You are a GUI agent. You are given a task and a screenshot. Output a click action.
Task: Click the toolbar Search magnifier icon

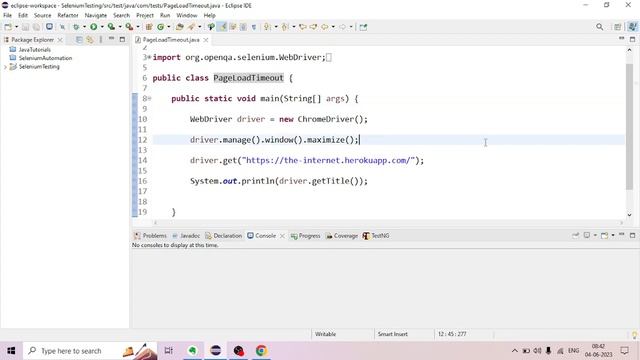click(600, 27)
